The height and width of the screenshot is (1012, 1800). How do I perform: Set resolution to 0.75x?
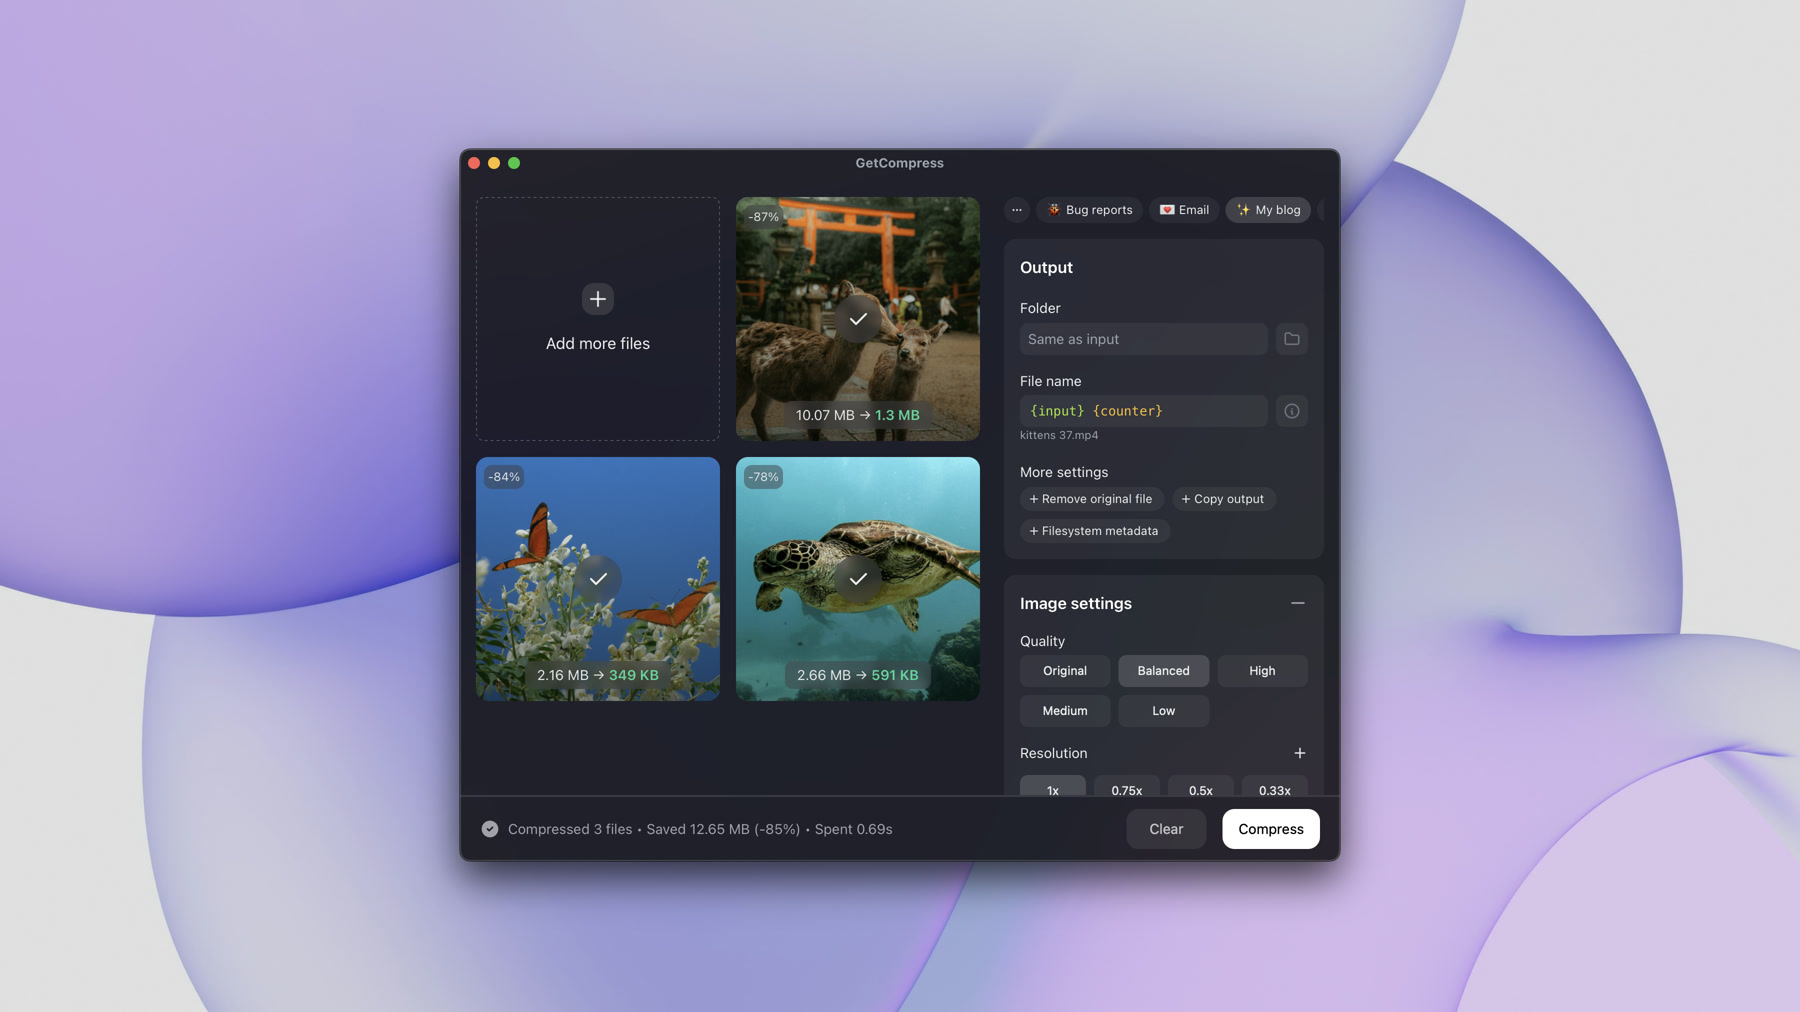point(1126,787)
